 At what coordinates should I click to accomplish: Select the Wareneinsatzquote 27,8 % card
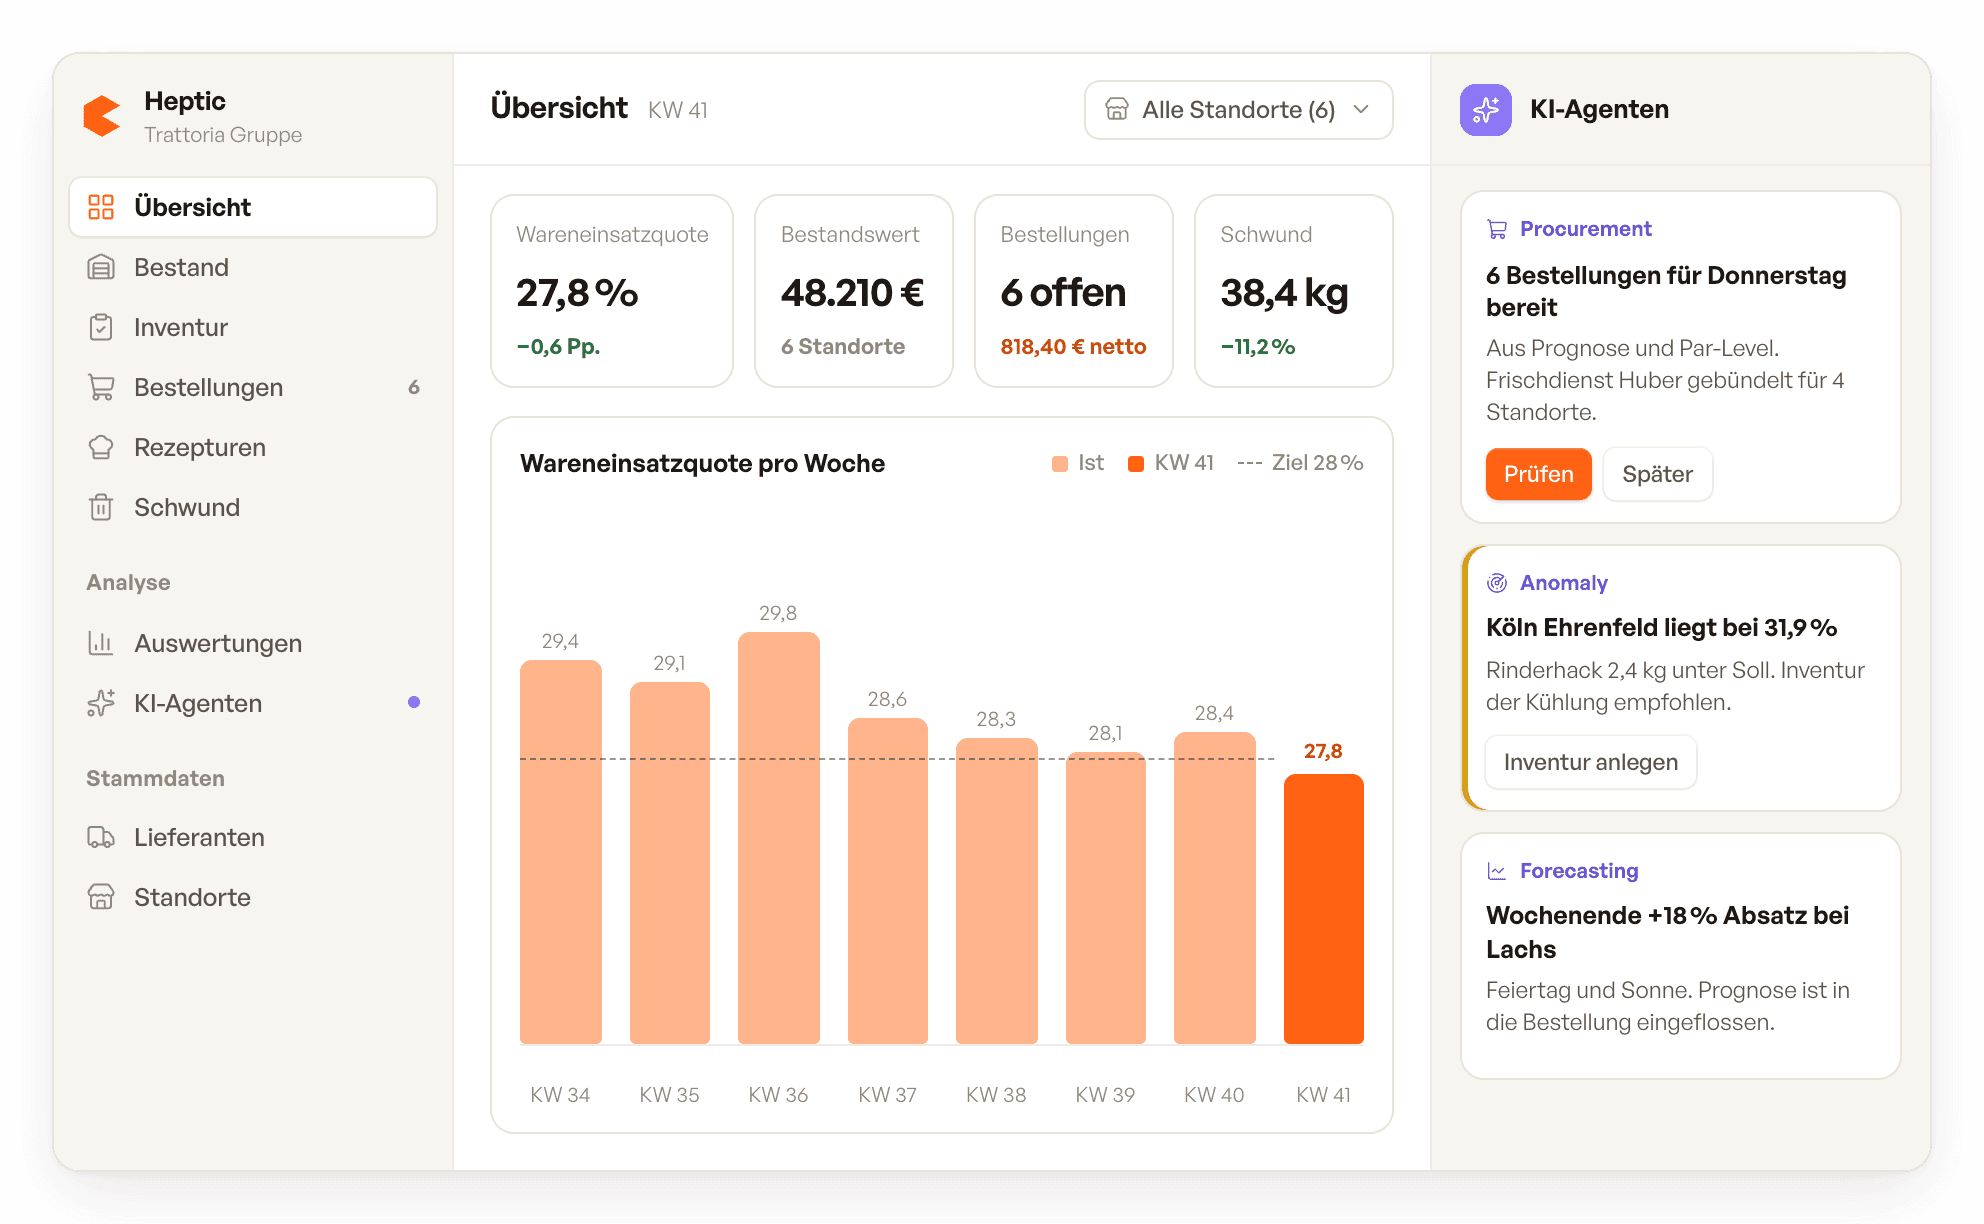612,291
